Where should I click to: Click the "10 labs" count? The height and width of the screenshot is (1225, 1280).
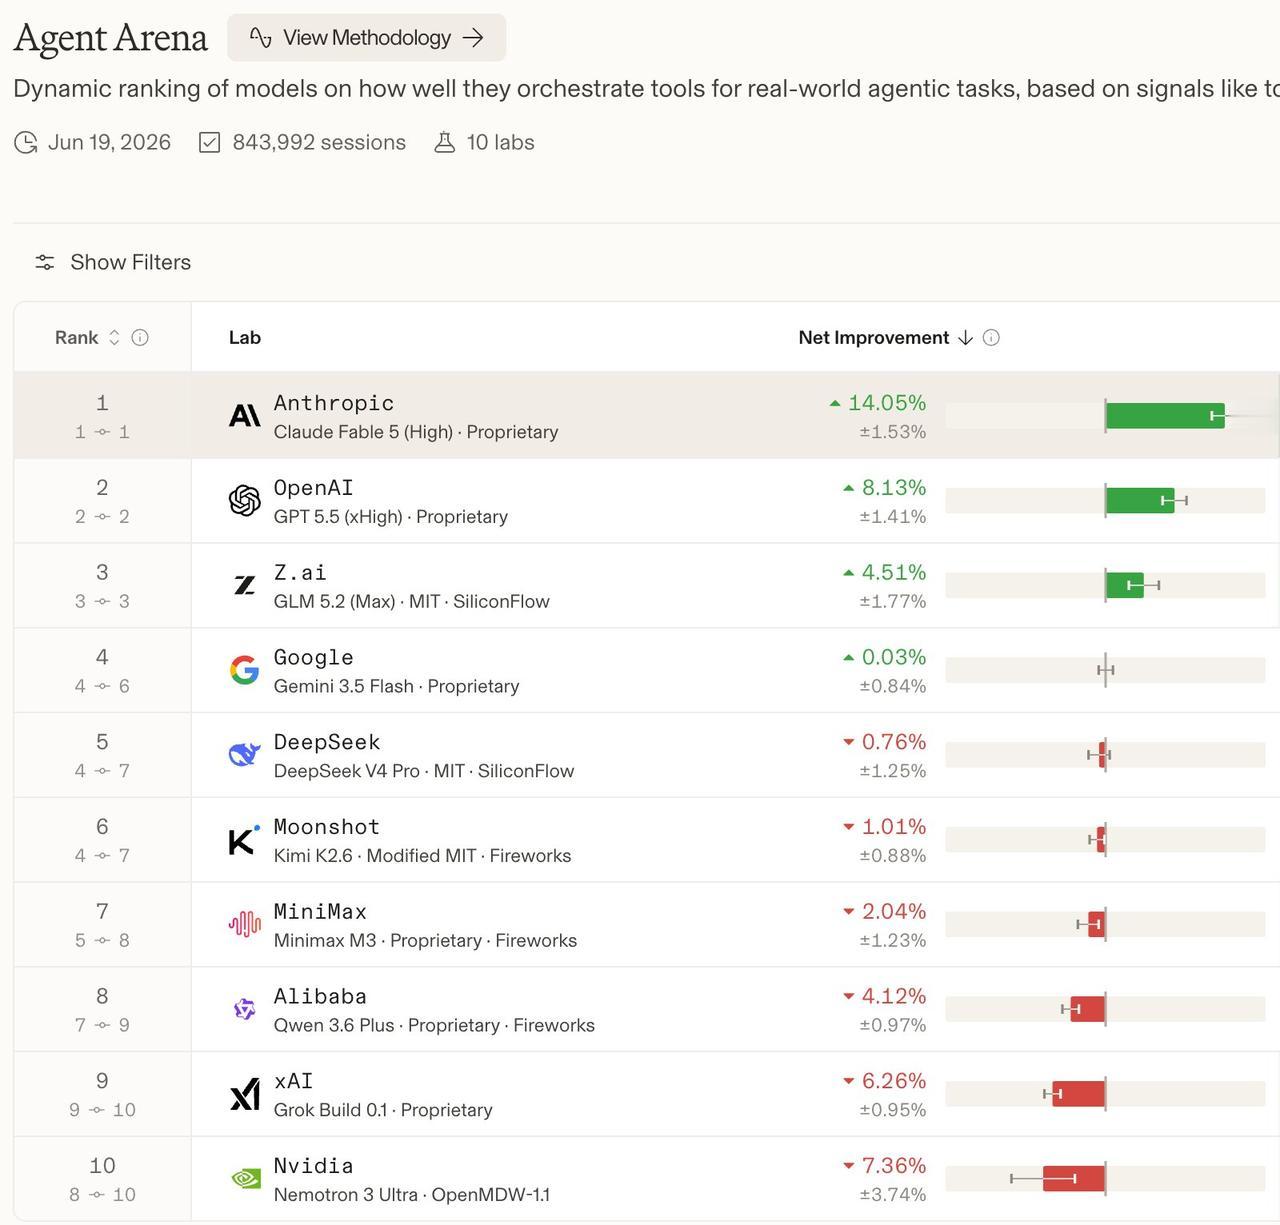[500, 143]
